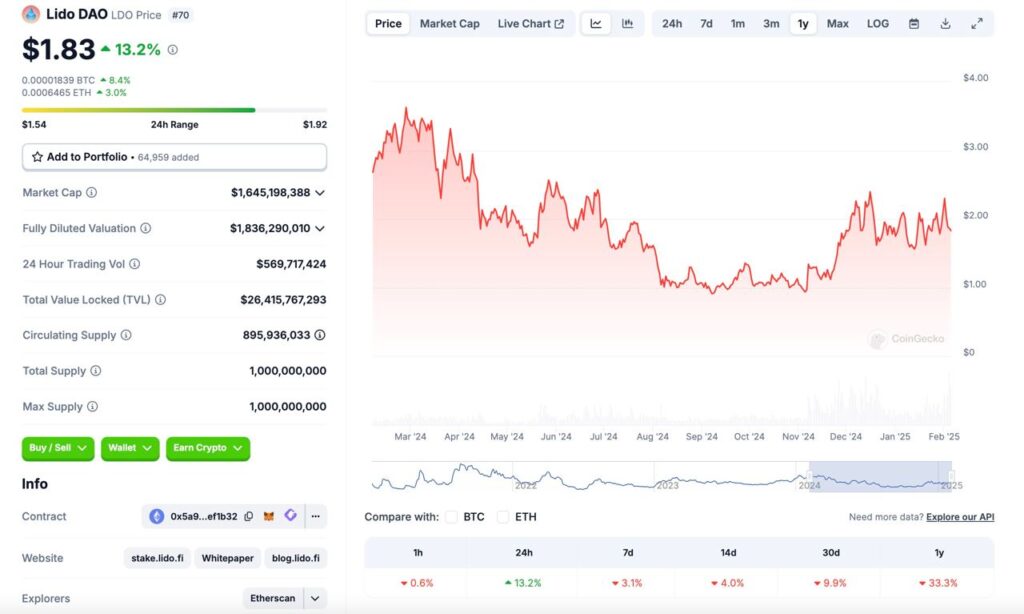Switch to the line chart view icon
1024x614 pixels.
[596, 24]
